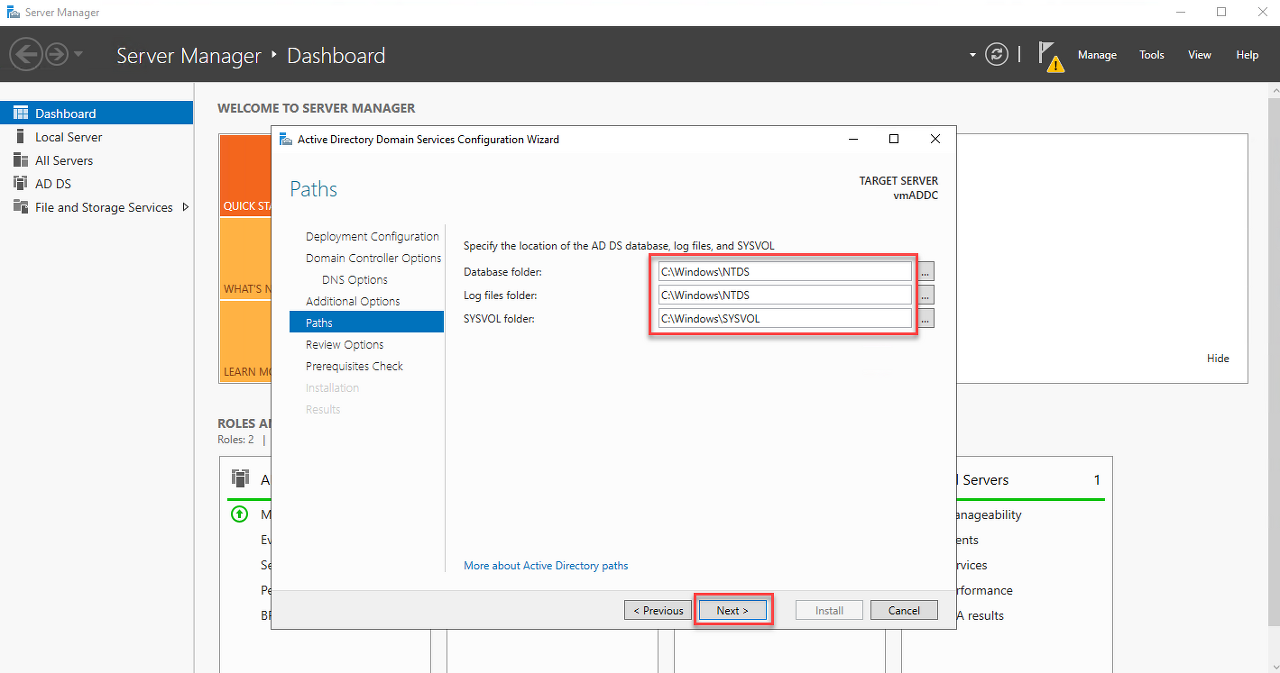Click the back navigation arrow in Server Manager
This screenshot has width=1280, height=673.
[x=26, y=54]
